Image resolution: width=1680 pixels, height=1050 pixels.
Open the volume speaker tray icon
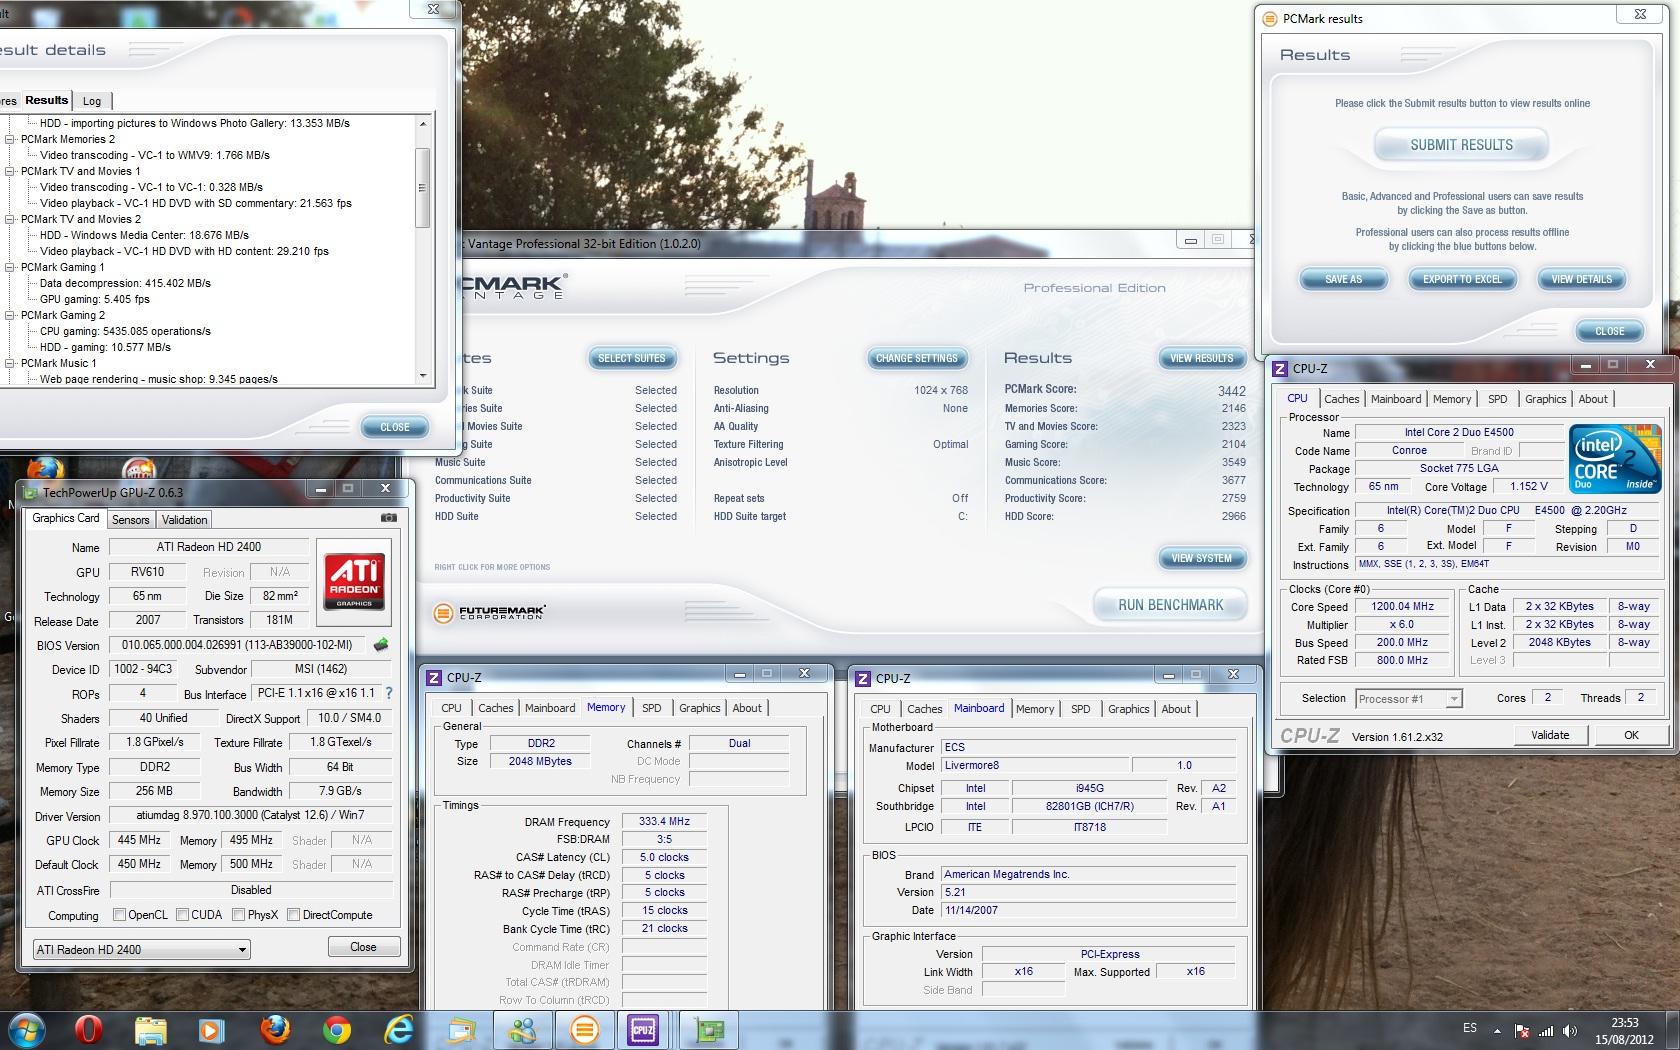click(x=1571, y=1031)
